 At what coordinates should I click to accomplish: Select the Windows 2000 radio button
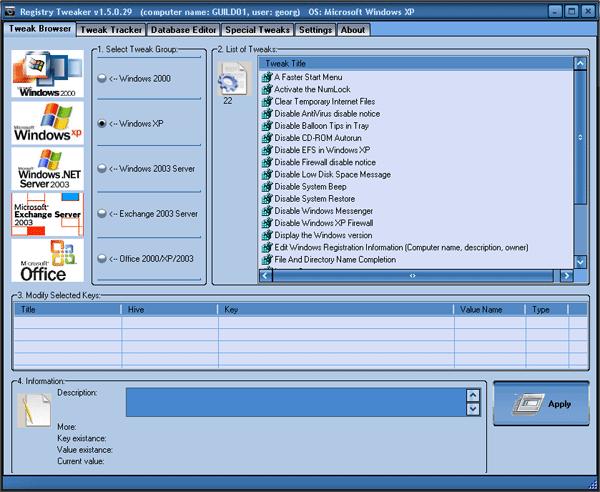tap(101, 77)
